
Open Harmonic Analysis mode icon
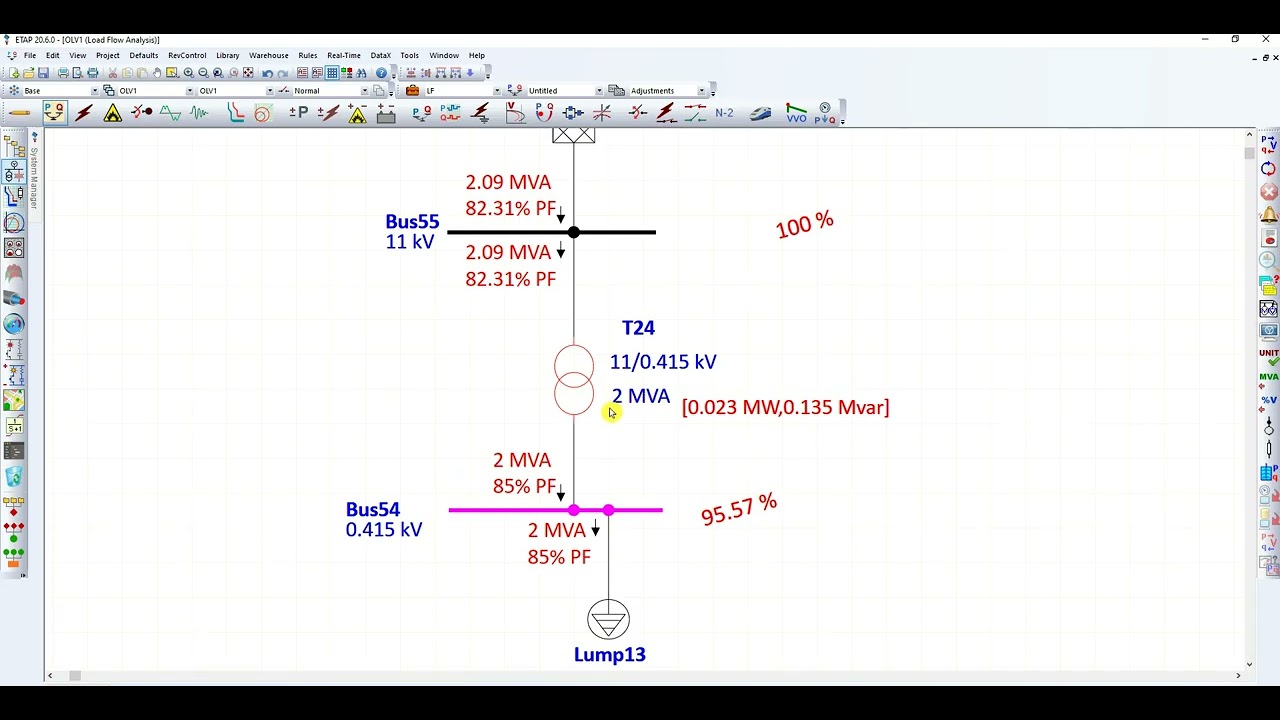(170, 113)
